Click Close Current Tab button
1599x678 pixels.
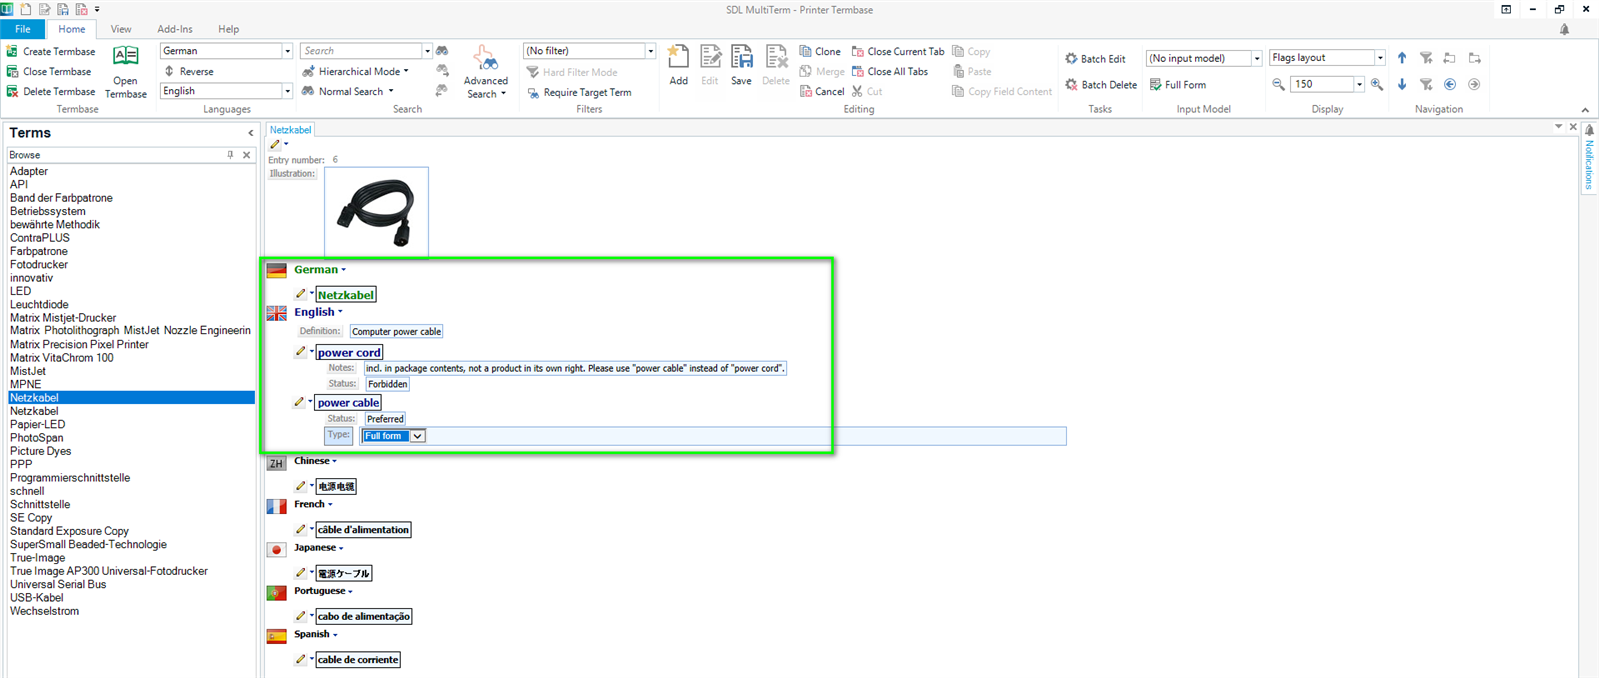pyautogui.click(x=897, y=51)
